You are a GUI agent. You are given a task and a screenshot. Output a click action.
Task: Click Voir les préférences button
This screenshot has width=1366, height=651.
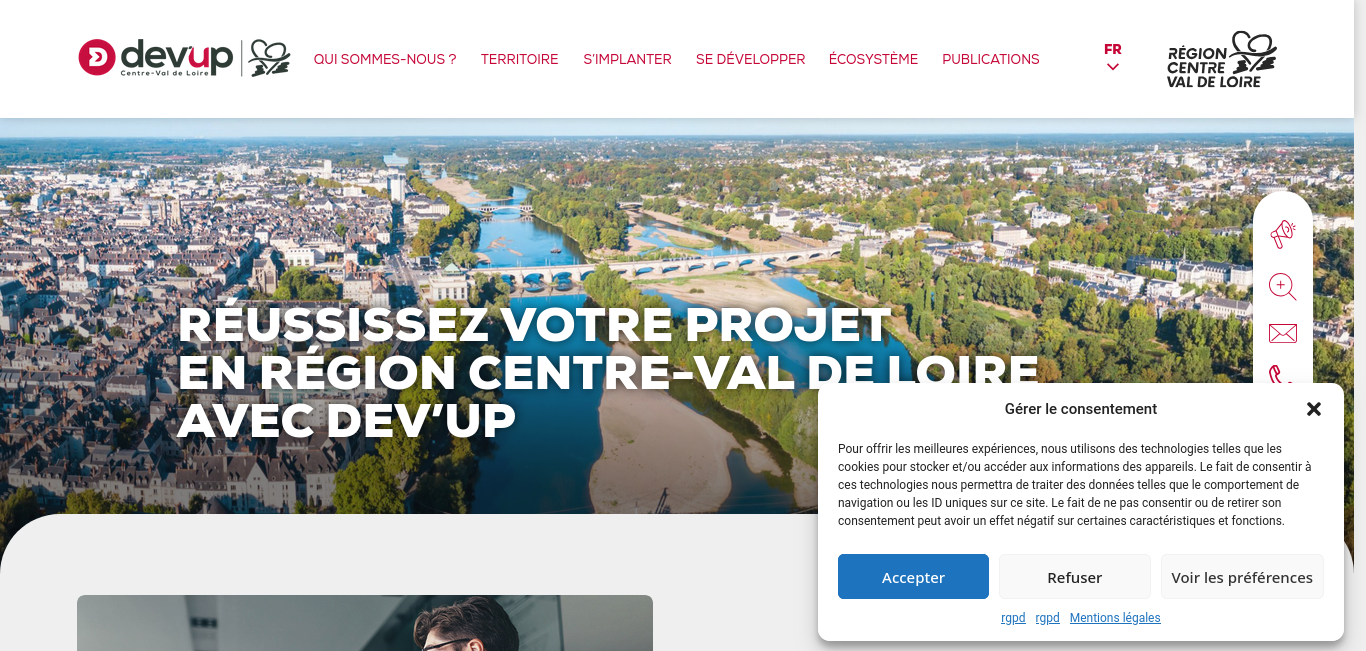tap(1242, 577)
